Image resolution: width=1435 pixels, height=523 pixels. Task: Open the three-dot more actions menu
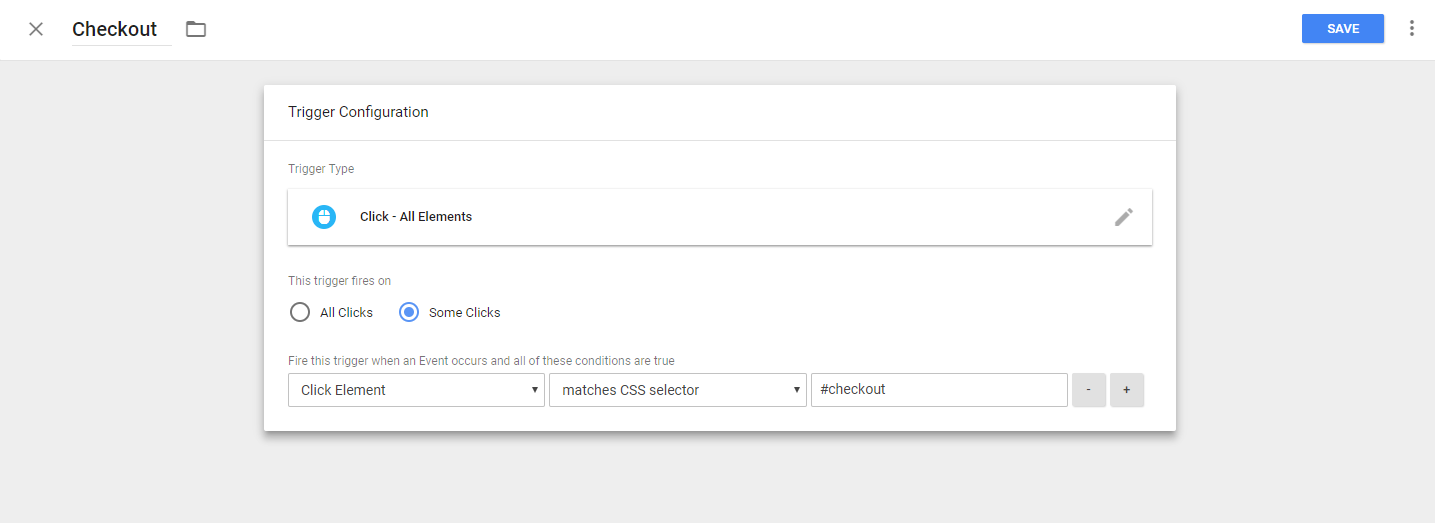point(1411,29)
